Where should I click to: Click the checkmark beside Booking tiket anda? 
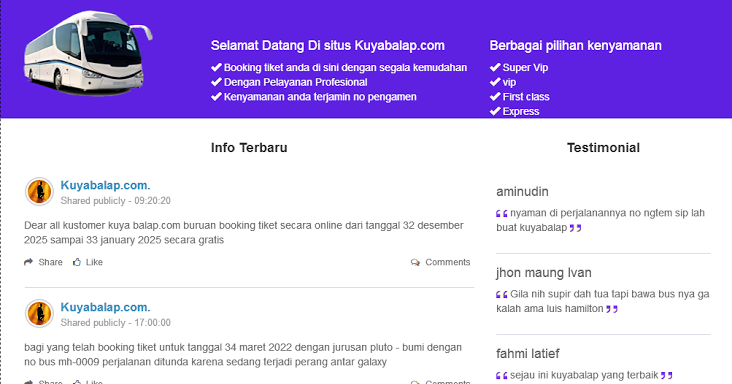(x=216, y=67)
